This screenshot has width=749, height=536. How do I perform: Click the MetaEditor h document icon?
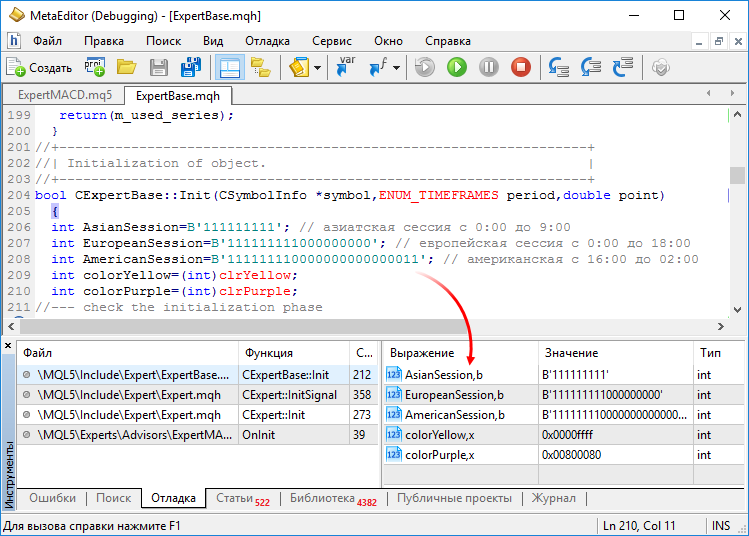pos(14,41)
